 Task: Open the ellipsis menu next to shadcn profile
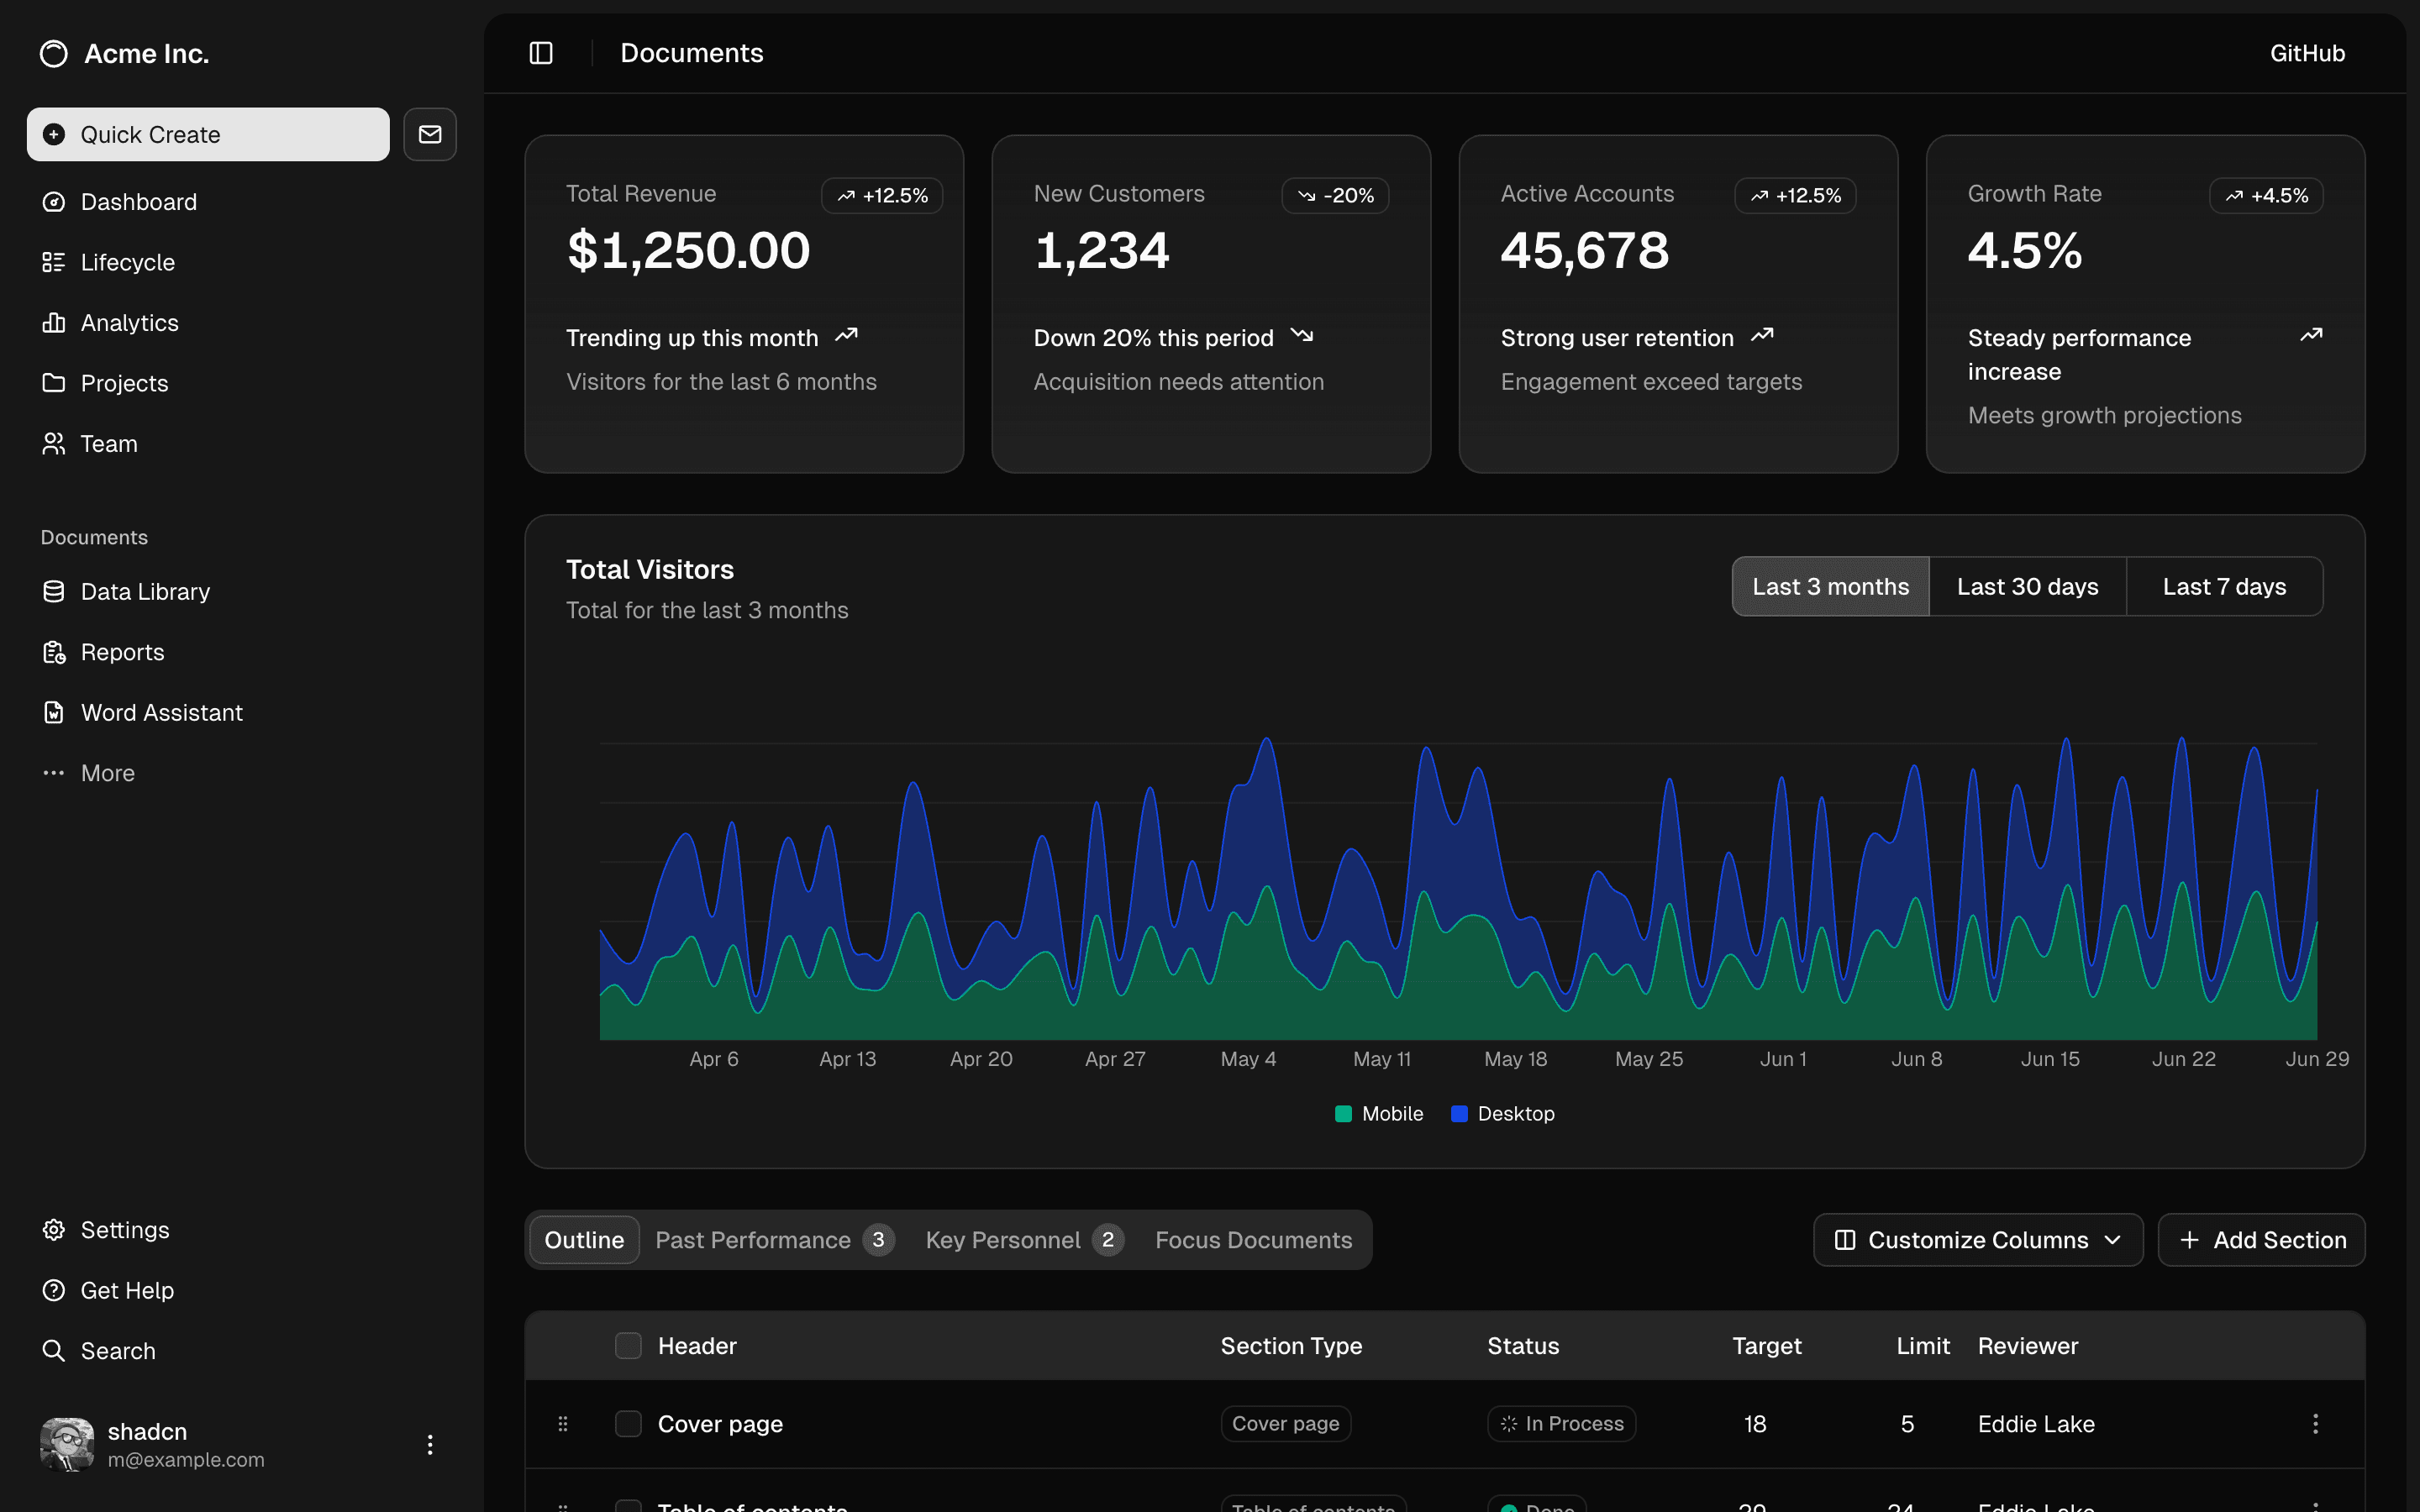[x=430, y=1443]
